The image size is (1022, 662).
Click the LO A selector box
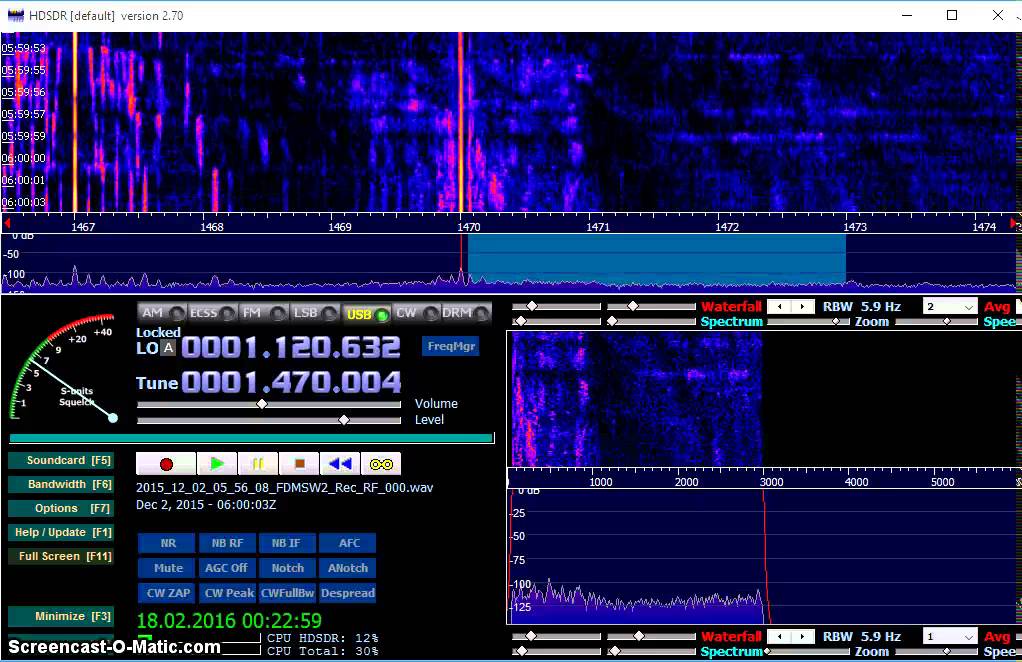click(x=169, y=348)
